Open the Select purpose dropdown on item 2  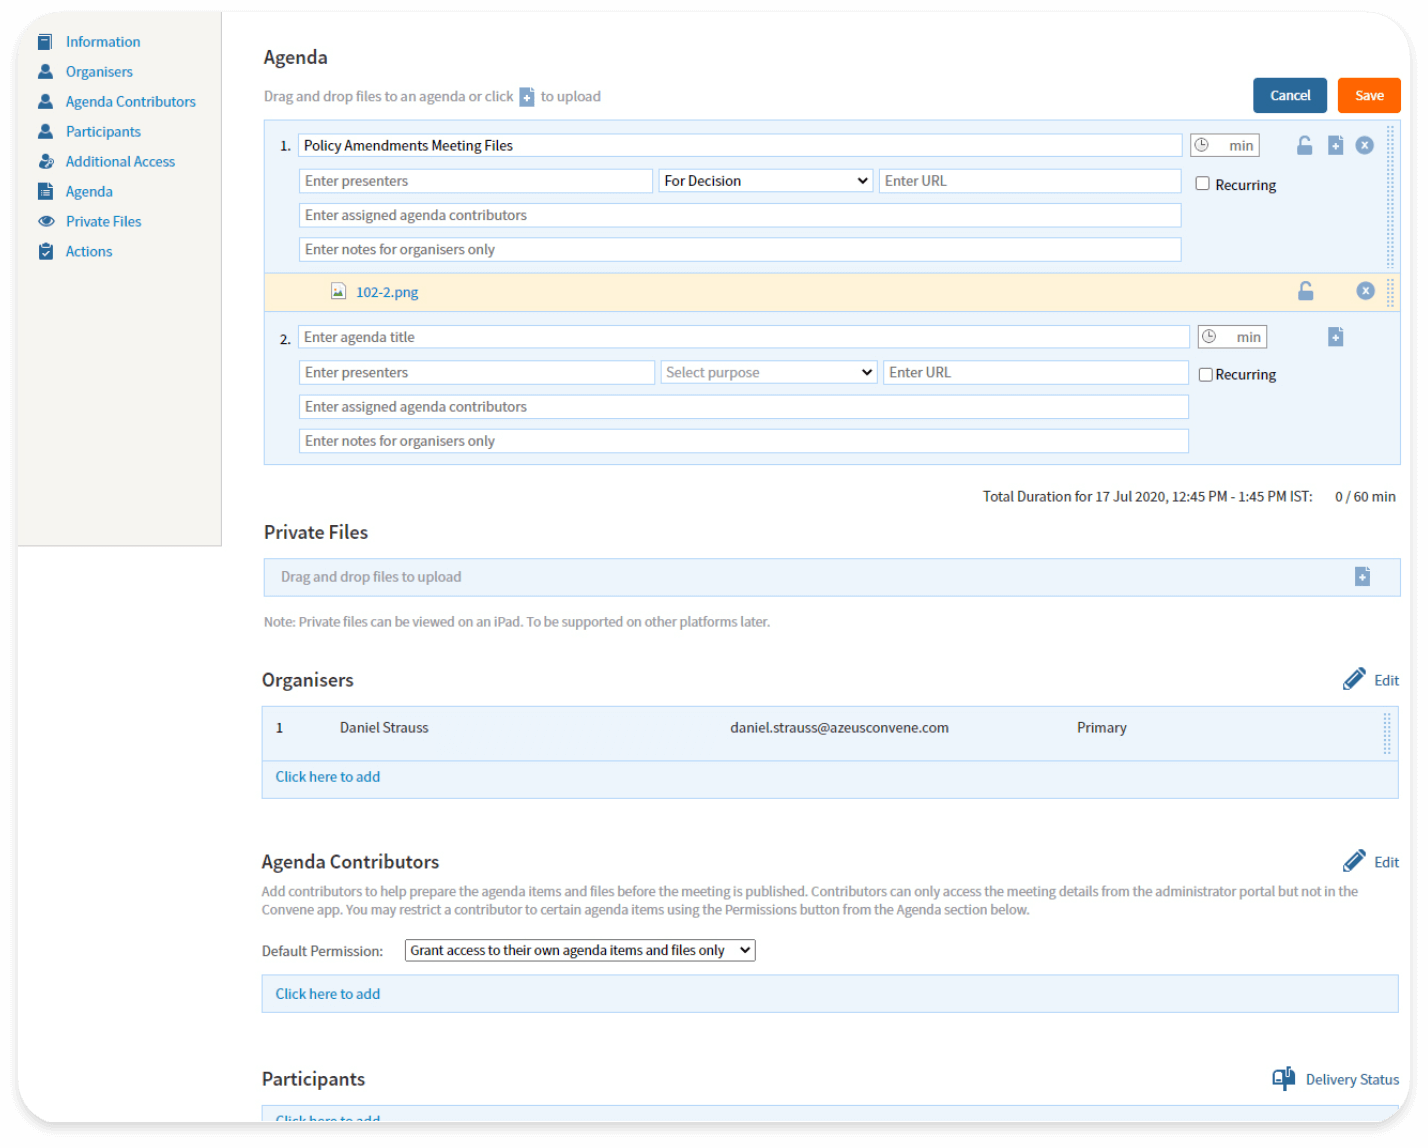pyautogui.click(x=767, y=372)
